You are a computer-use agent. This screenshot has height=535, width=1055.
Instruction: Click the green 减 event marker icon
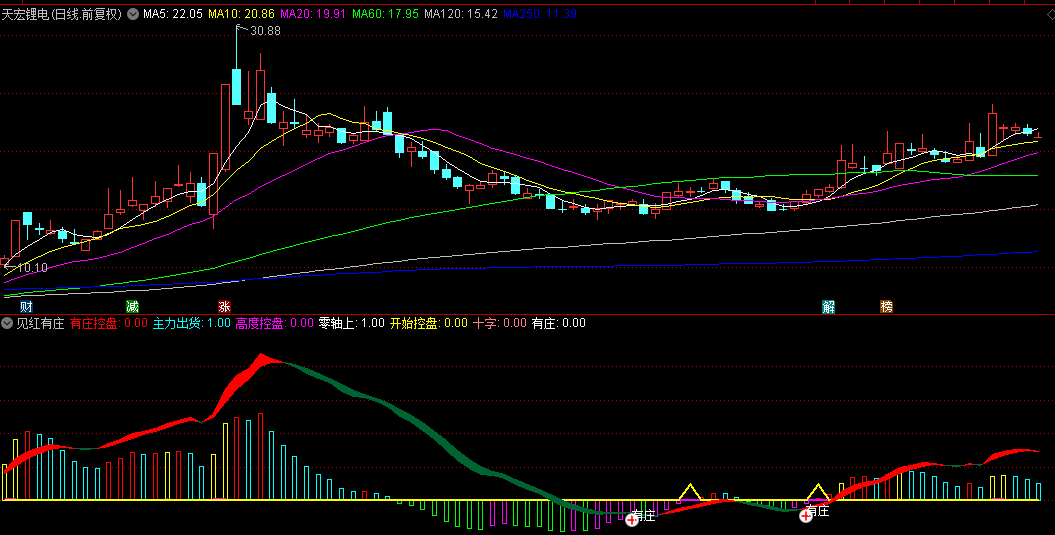[132, 307]
